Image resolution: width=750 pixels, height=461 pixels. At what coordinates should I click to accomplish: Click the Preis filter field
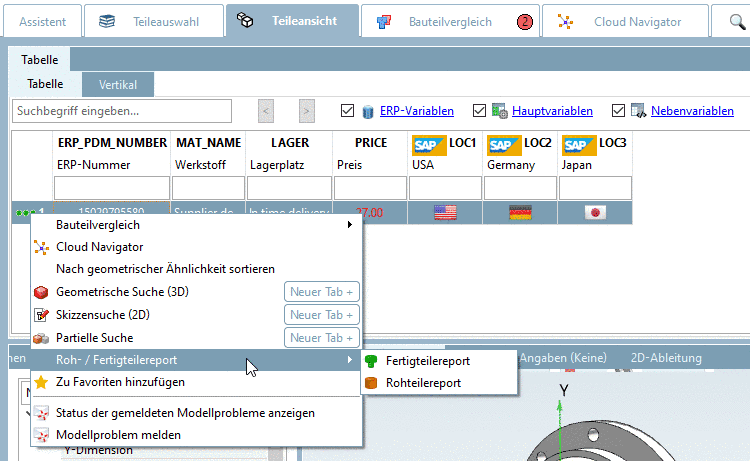click(x=370, y=188)
